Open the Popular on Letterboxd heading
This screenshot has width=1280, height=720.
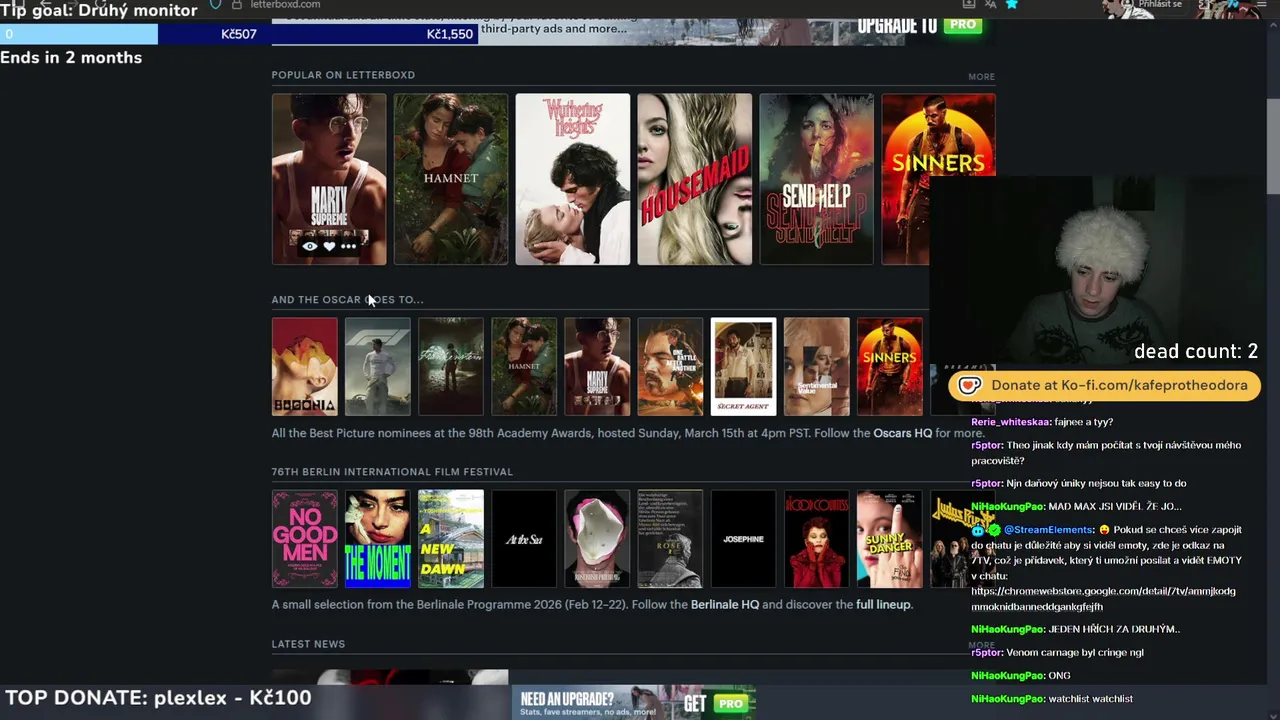click(343, 75)
